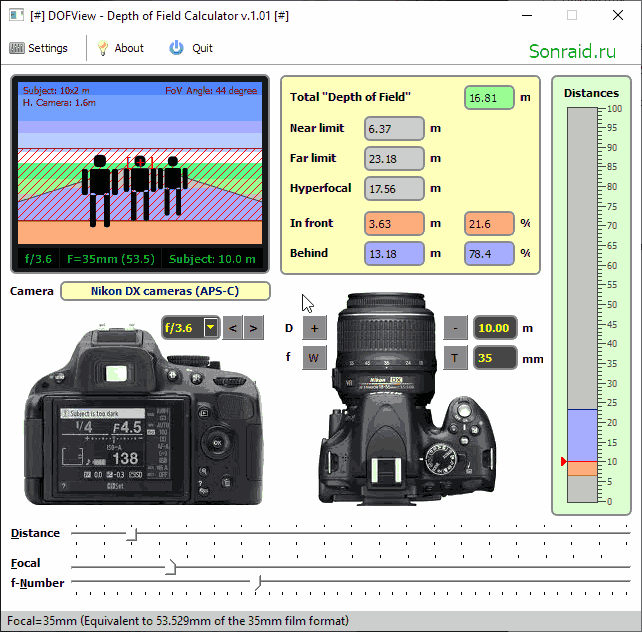
Task: Increase subject distance with plus button
Action: pyautogui.click(x=314, y=328)
